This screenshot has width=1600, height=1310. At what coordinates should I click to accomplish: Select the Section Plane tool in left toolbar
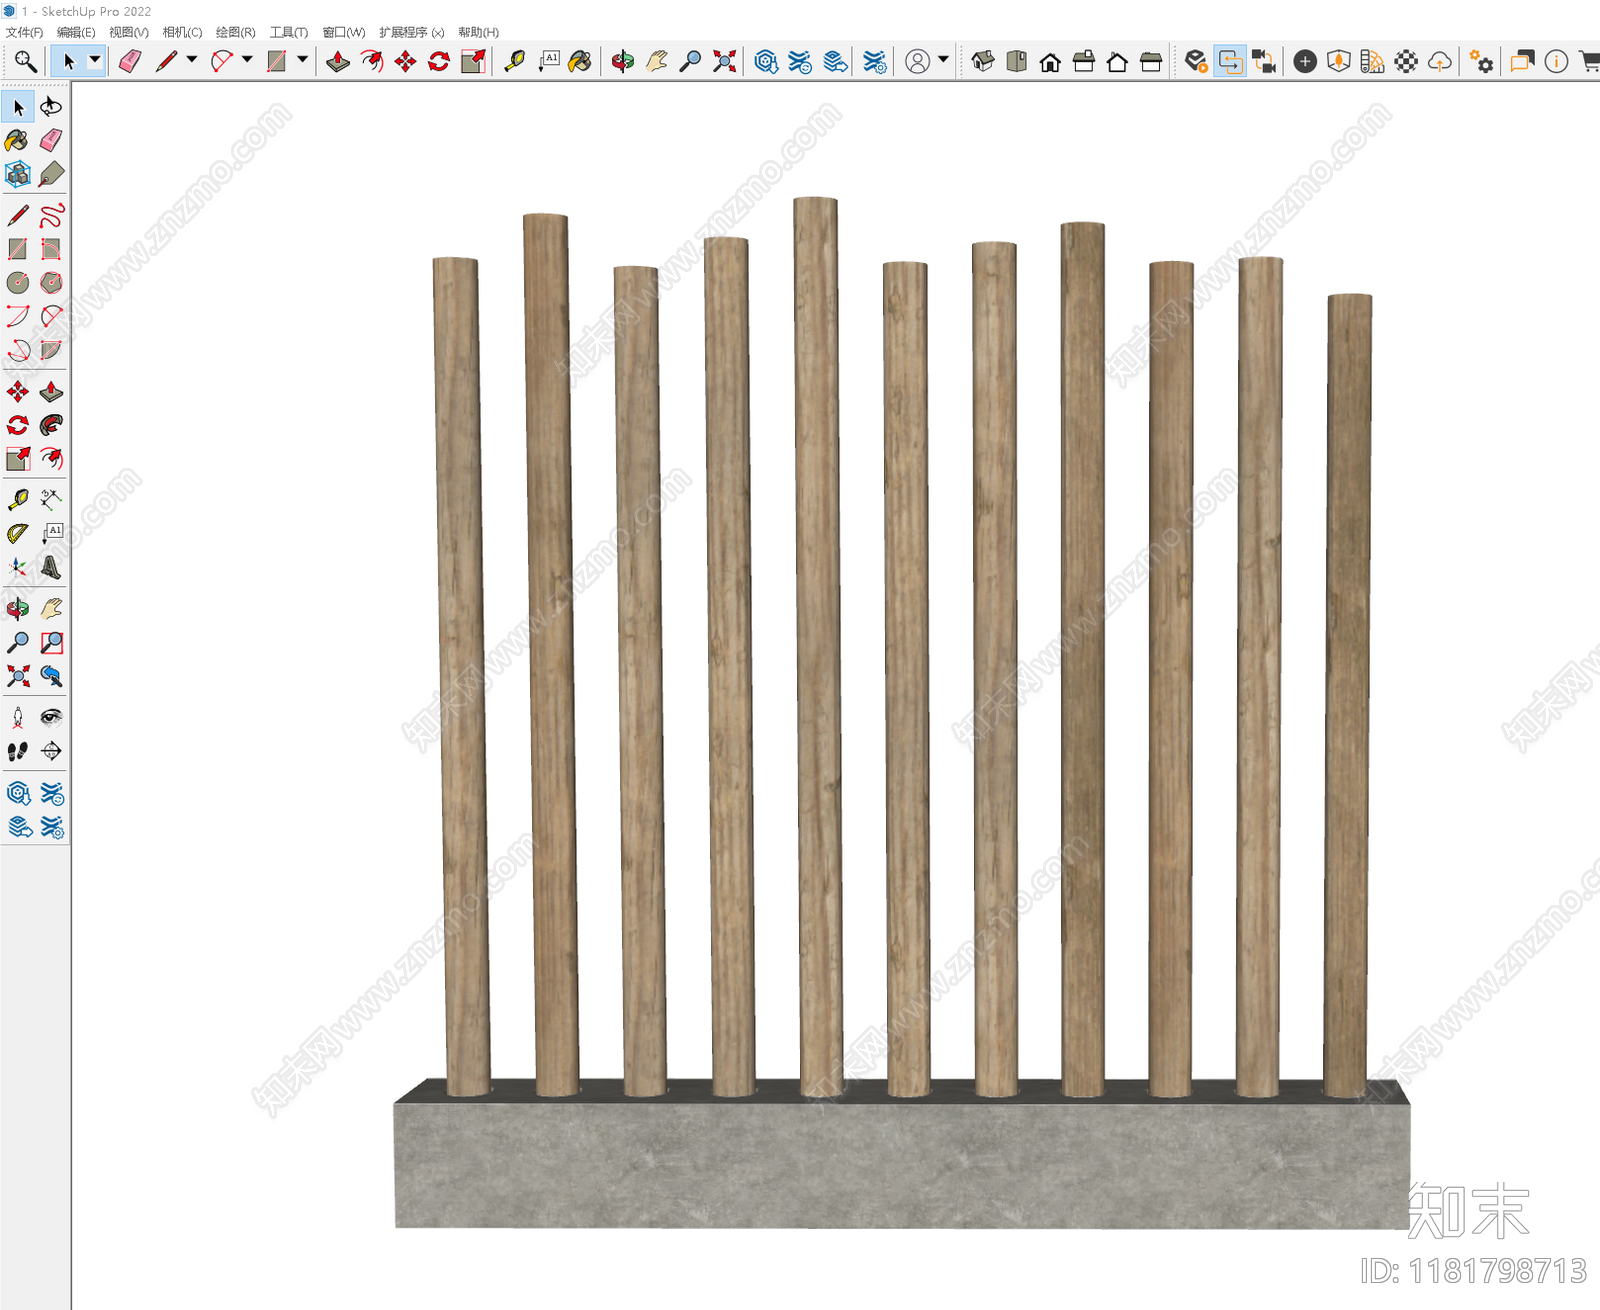[x=51, y=751]
